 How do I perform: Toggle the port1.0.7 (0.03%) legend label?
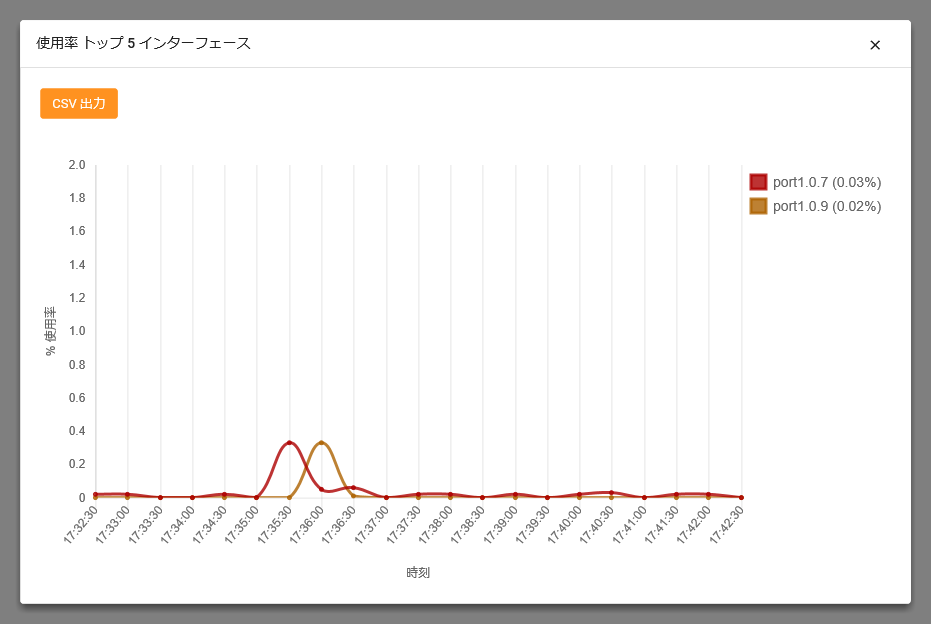[826, 182]
